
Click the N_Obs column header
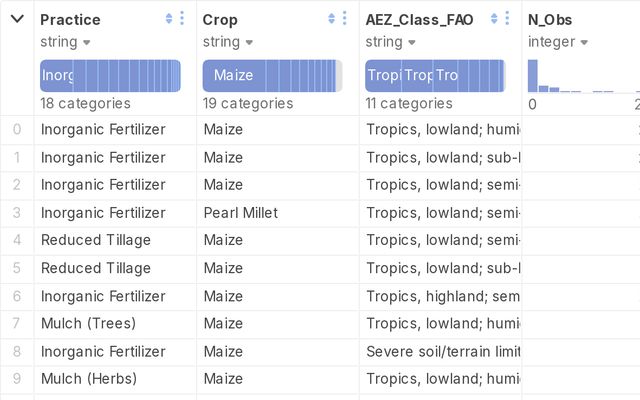click(x=550, y=20)
